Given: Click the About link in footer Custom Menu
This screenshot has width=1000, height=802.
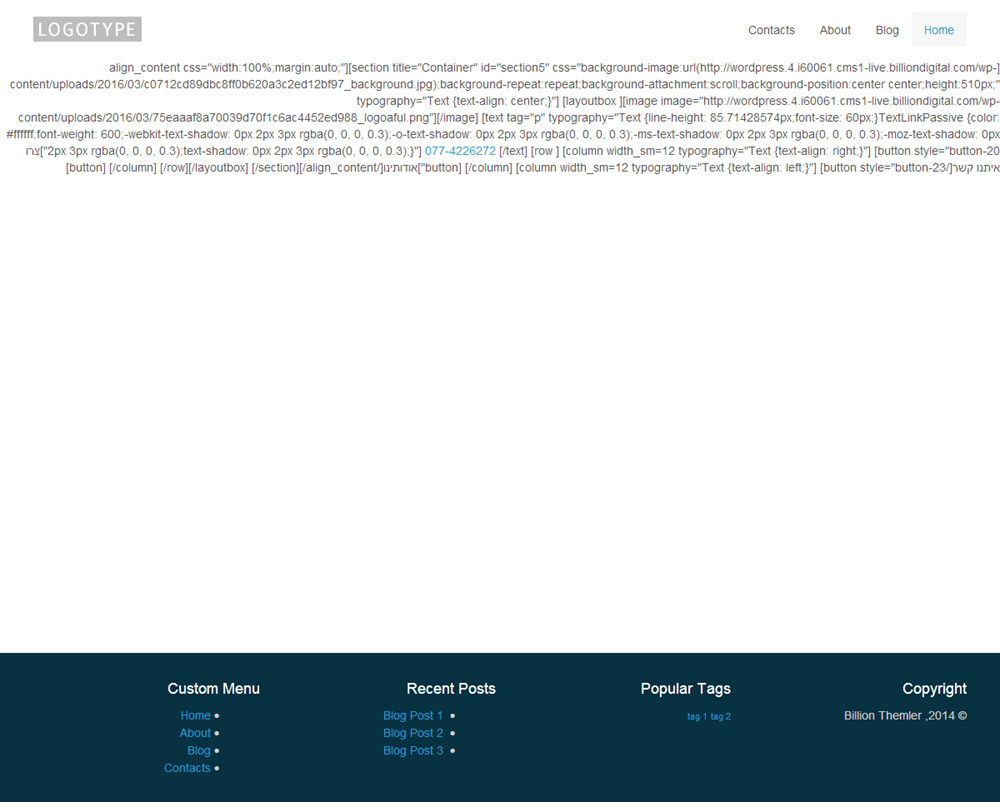Looking at the screenshot, I should coord(195,733).
